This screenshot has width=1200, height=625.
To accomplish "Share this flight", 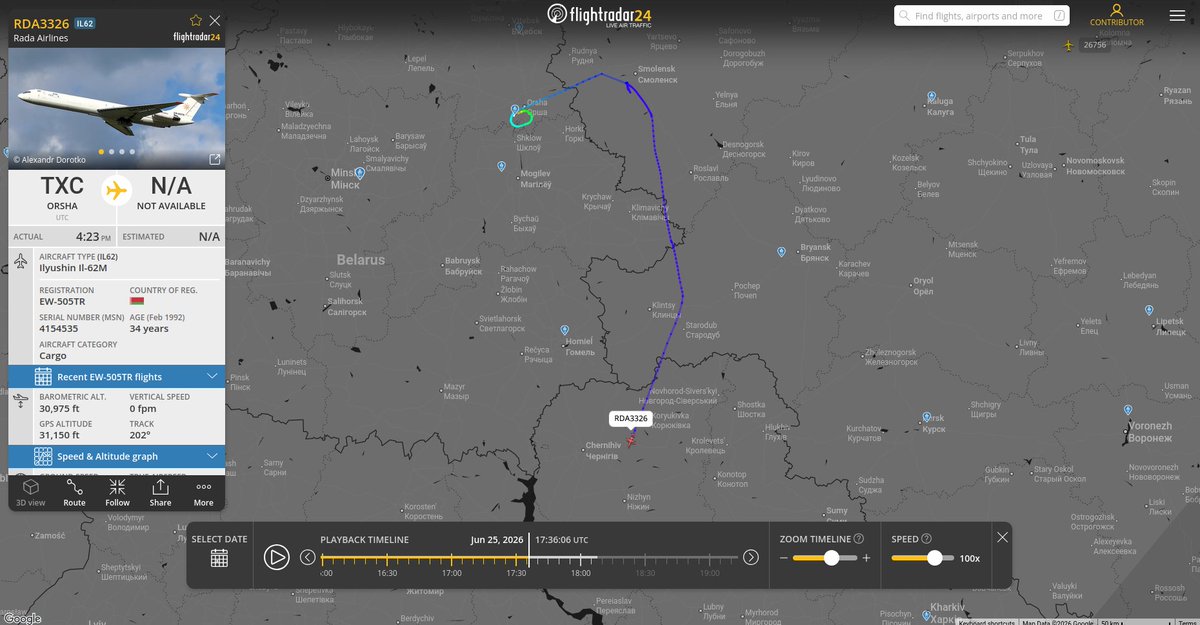I will coord(161,492).
